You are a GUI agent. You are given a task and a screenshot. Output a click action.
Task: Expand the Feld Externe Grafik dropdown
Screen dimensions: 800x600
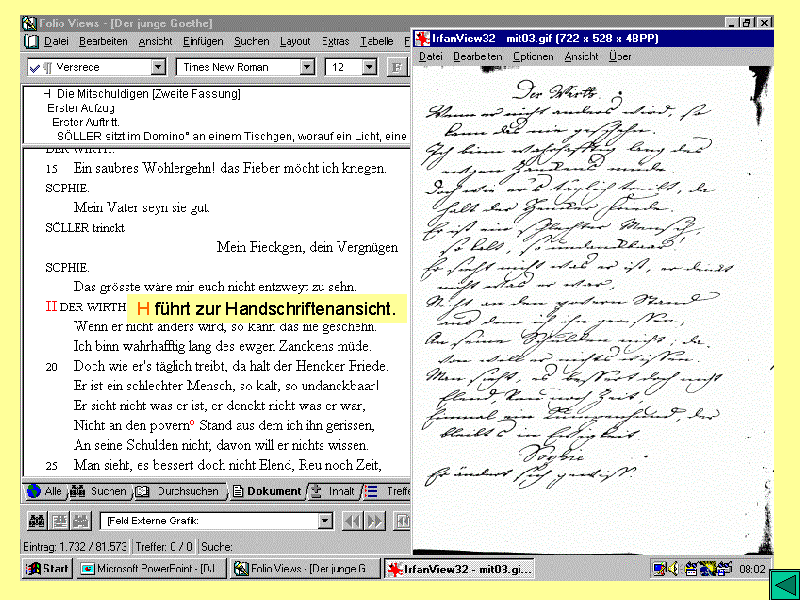click(x=324, y=521)
